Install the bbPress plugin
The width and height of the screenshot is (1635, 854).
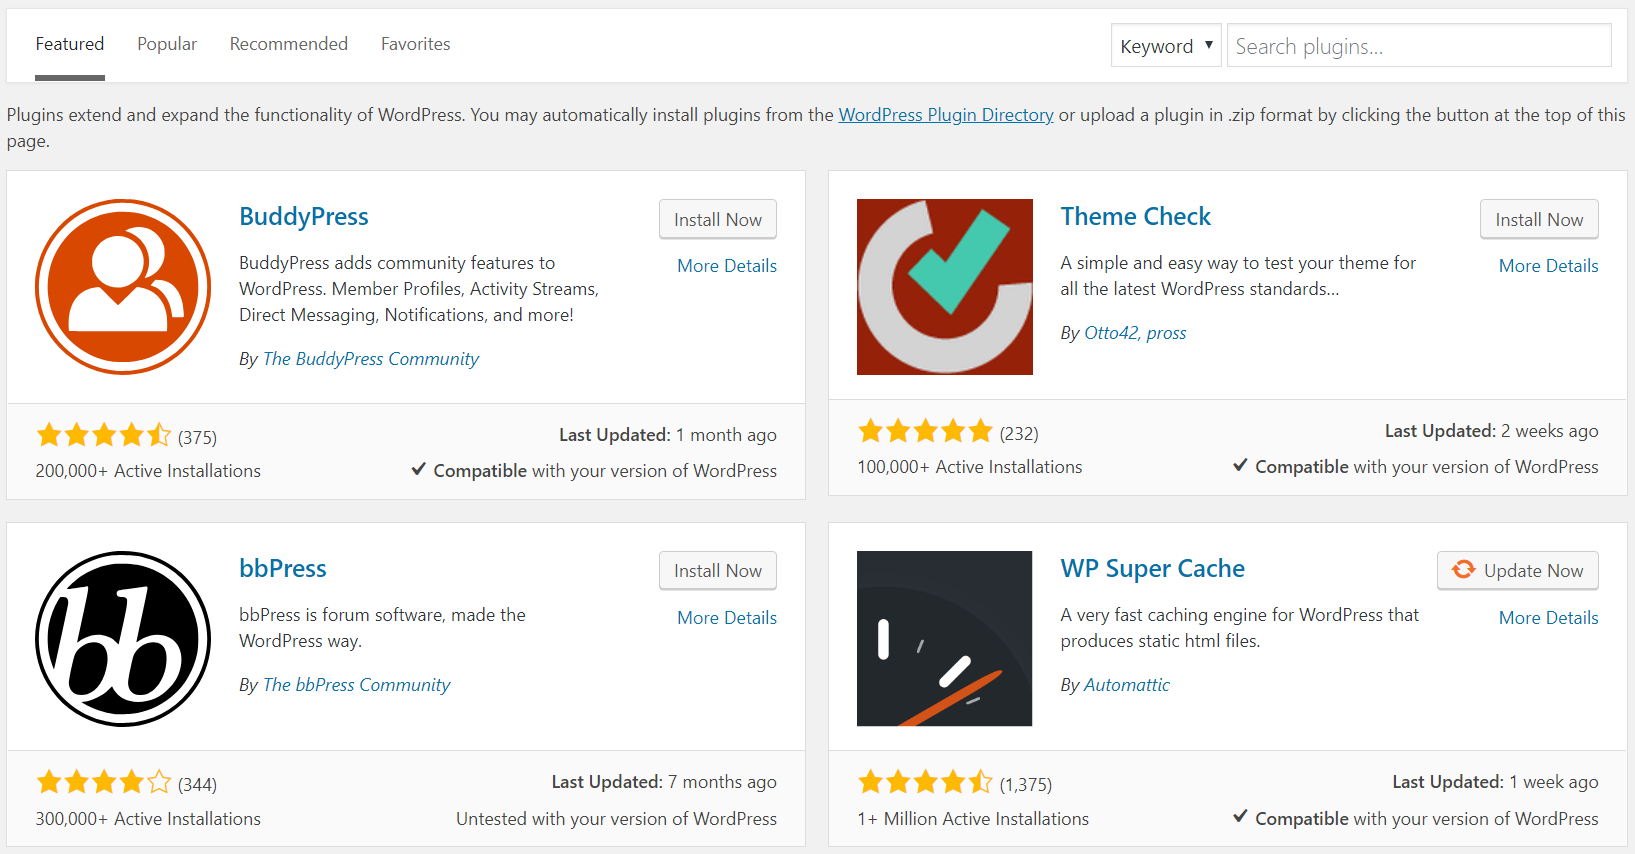(x=717, y=570)
